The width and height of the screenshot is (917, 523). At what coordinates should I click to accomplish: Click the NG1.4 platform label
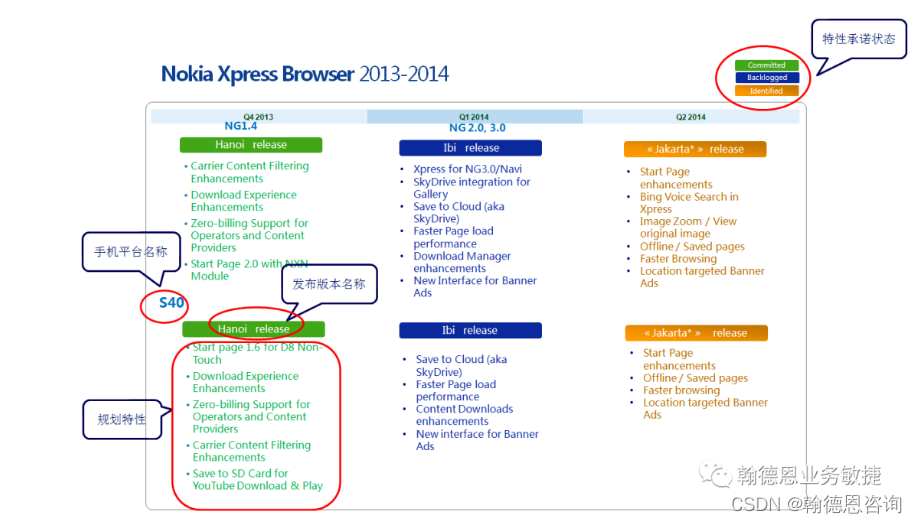click(241, 126)
